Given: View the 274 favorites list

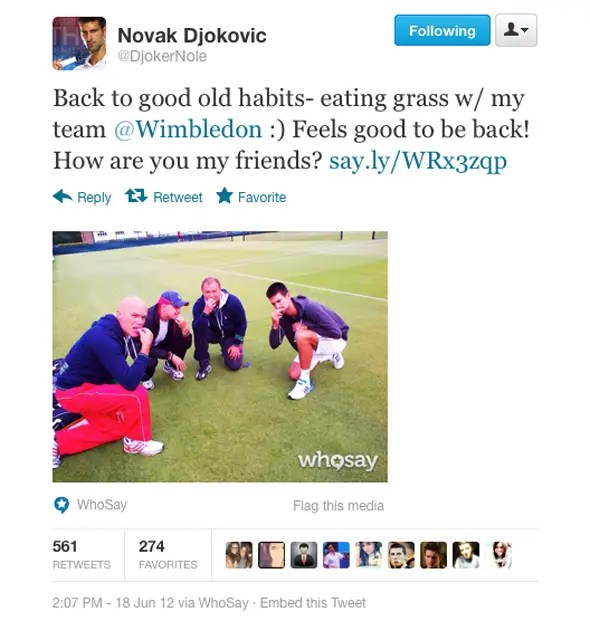Looking at the screenshot, I should coord(168,554).
